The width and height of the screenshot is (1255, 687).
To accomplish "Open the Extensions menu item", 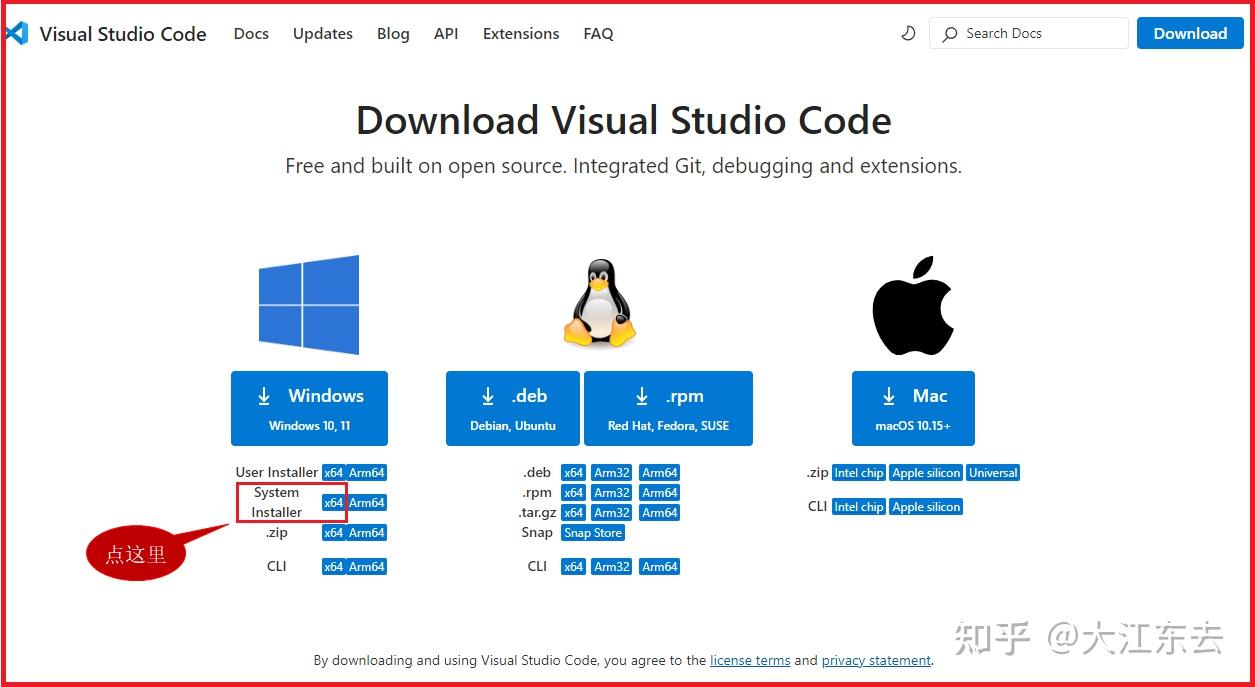I will [x=520, y=33].
